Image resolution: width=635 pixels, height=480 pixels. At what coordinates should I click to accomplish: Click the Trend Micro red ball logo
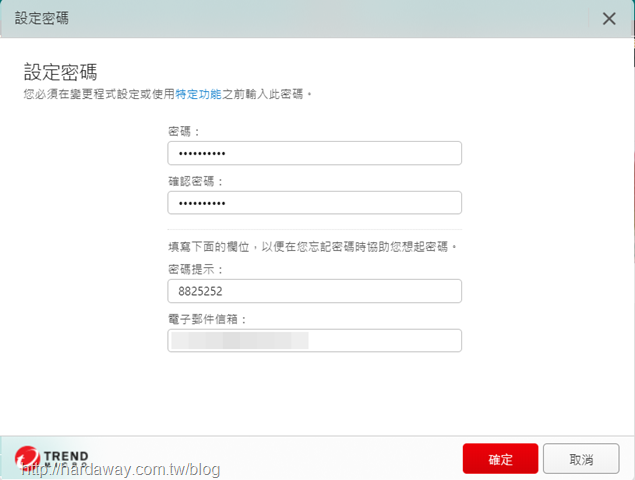[x=28, y=458]
